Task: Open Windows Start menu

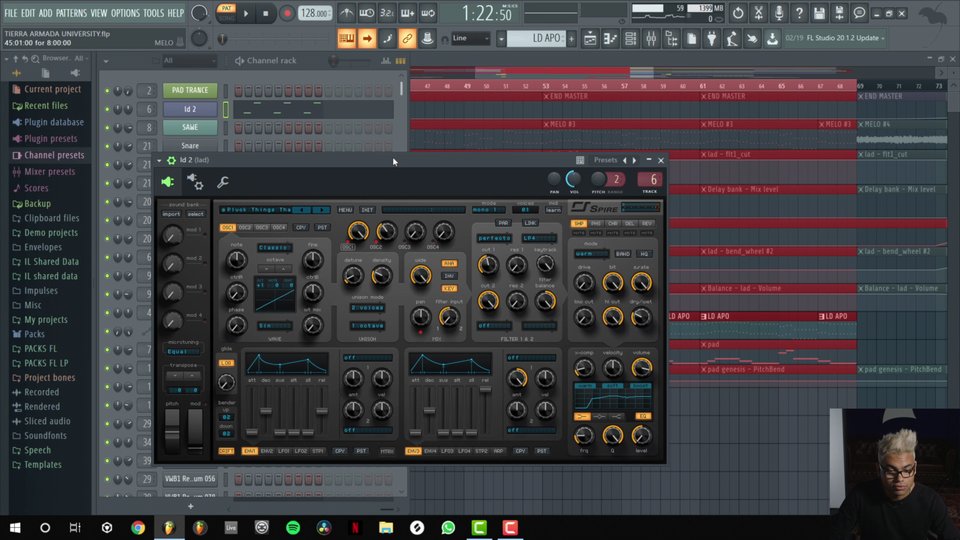Action: (15, 527)
